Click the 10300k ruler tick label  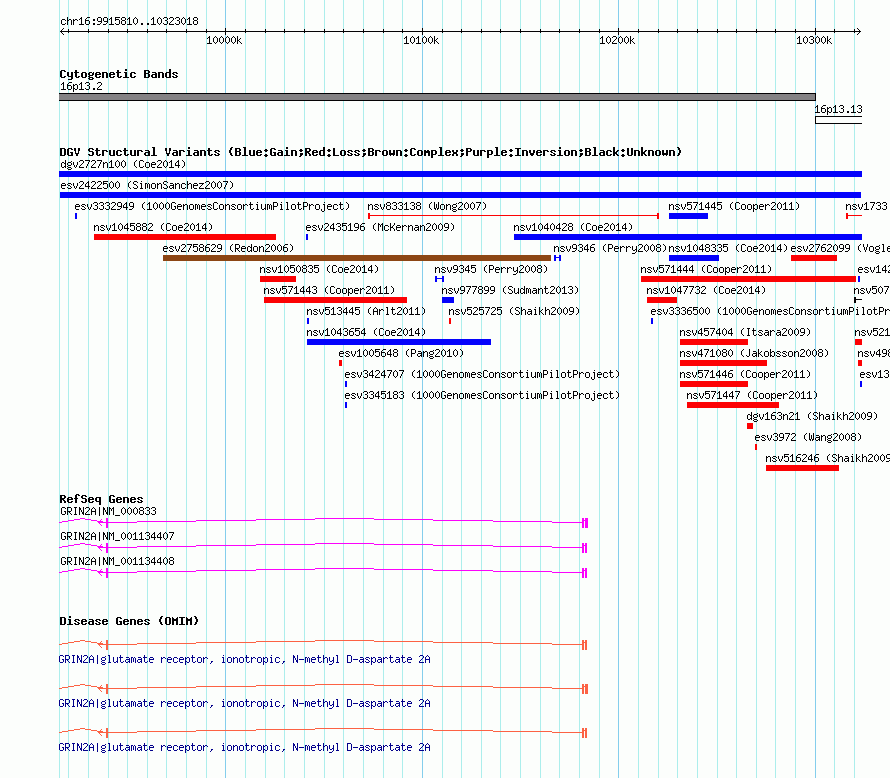tap(815, 40)
